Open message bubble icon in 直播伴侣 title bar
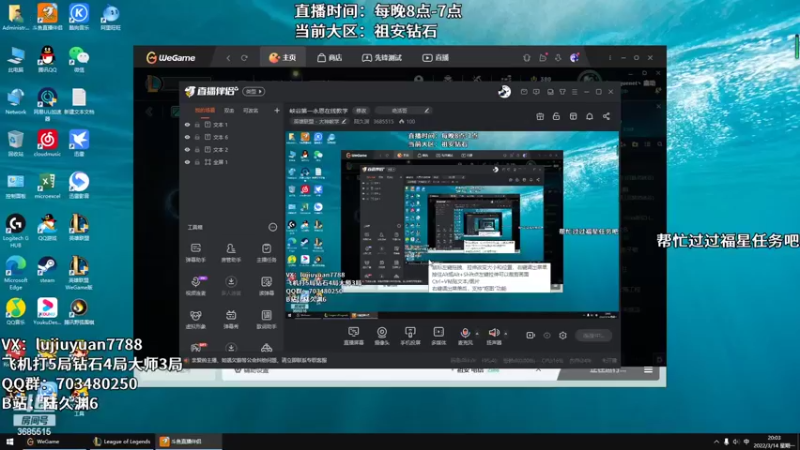800x450 pixels. tap(536, 92)
